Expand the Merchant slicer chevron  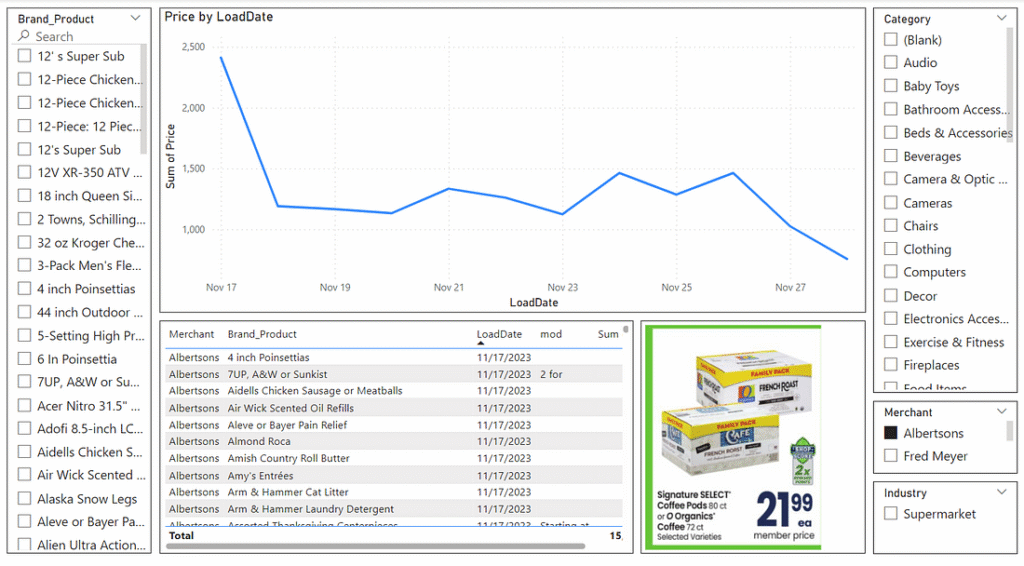(x=1002, y=411)
